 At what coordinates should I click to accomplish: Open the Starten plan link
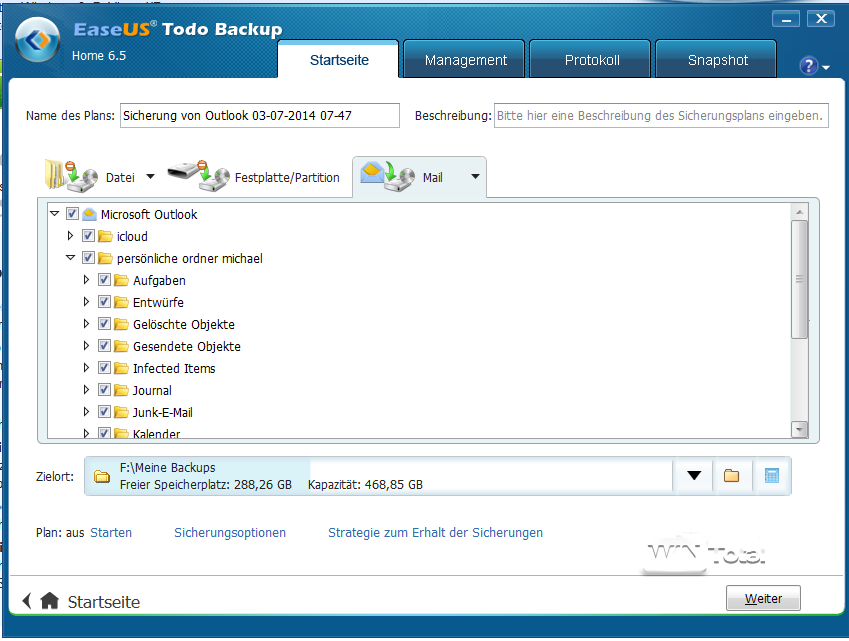click(111, 533)
